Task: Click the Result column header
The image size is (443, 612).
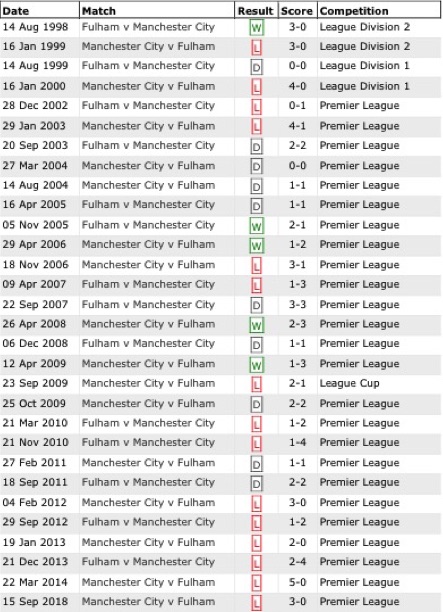Action: point(256,11)
